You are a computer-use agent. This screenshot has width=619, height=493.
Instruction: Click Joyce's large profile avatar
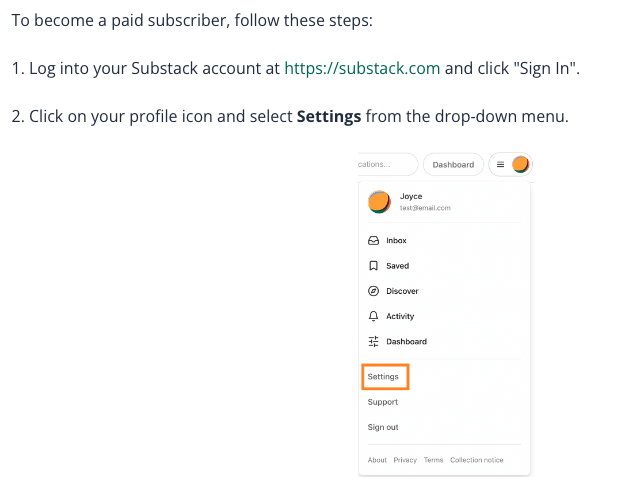click(x=379, y=201)
